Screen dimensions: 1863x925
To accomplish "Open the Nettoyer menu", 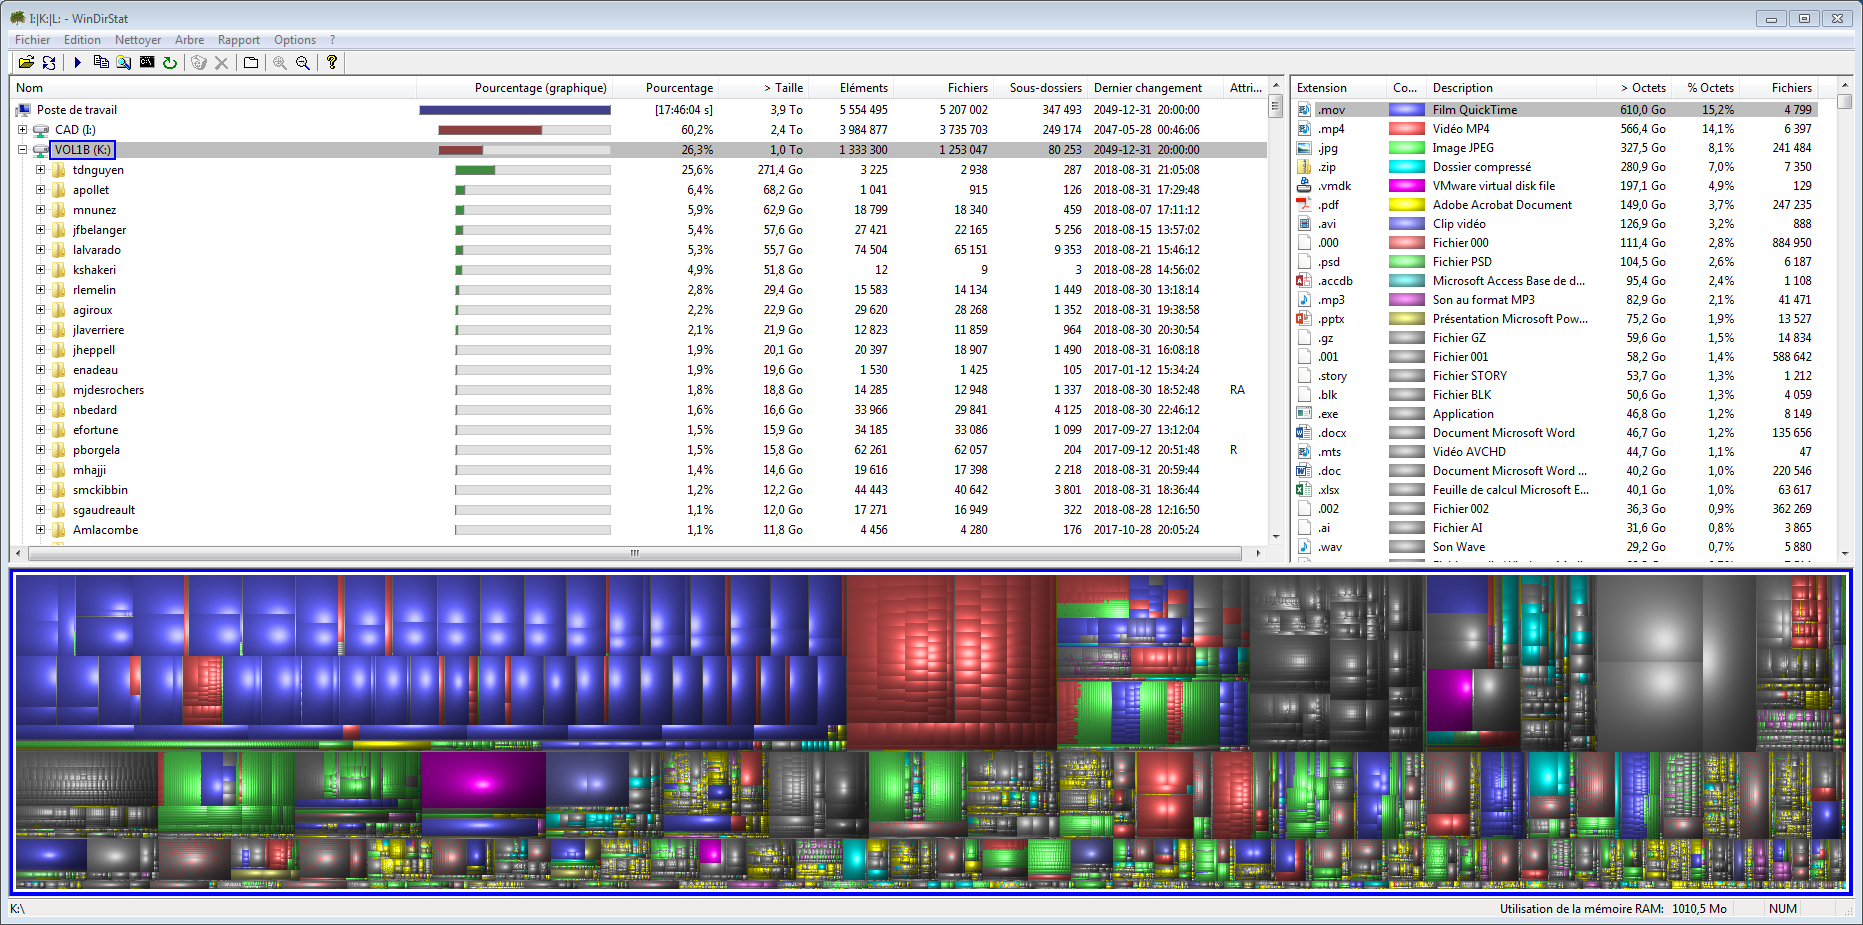I will pos(137,40).
